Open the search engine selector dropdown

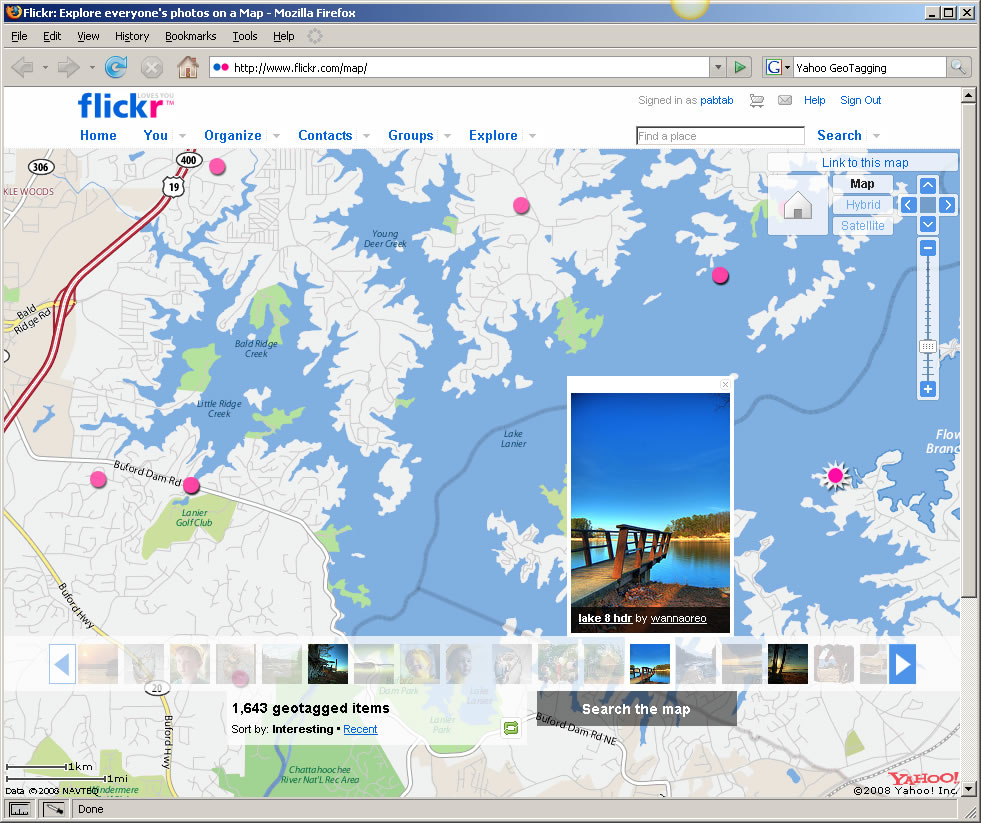tap(778, 68)
